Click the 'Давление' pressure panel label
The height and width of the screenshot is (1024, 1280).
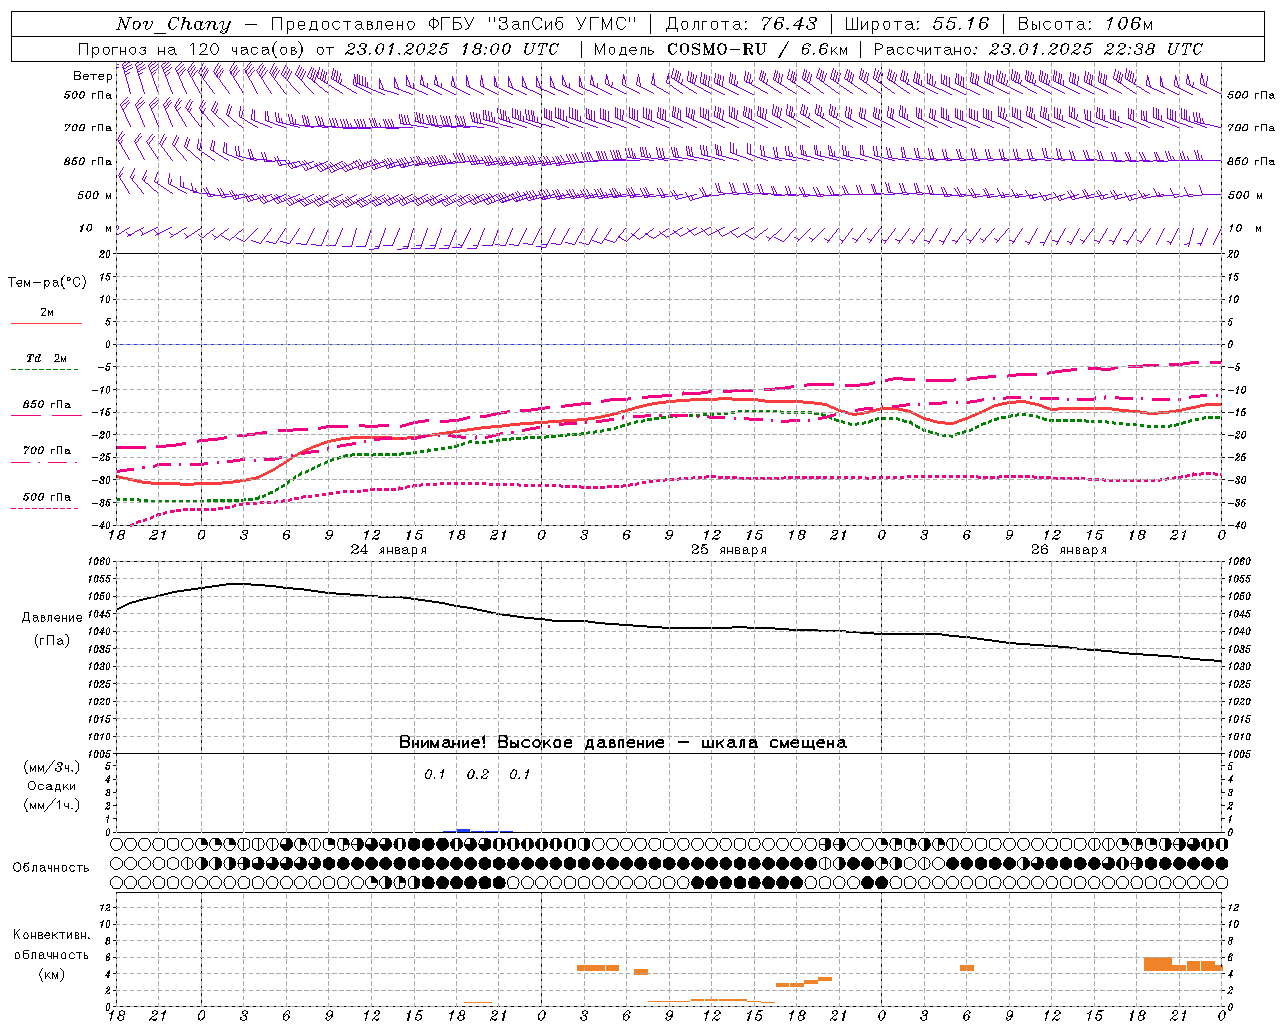pos(52,617)
